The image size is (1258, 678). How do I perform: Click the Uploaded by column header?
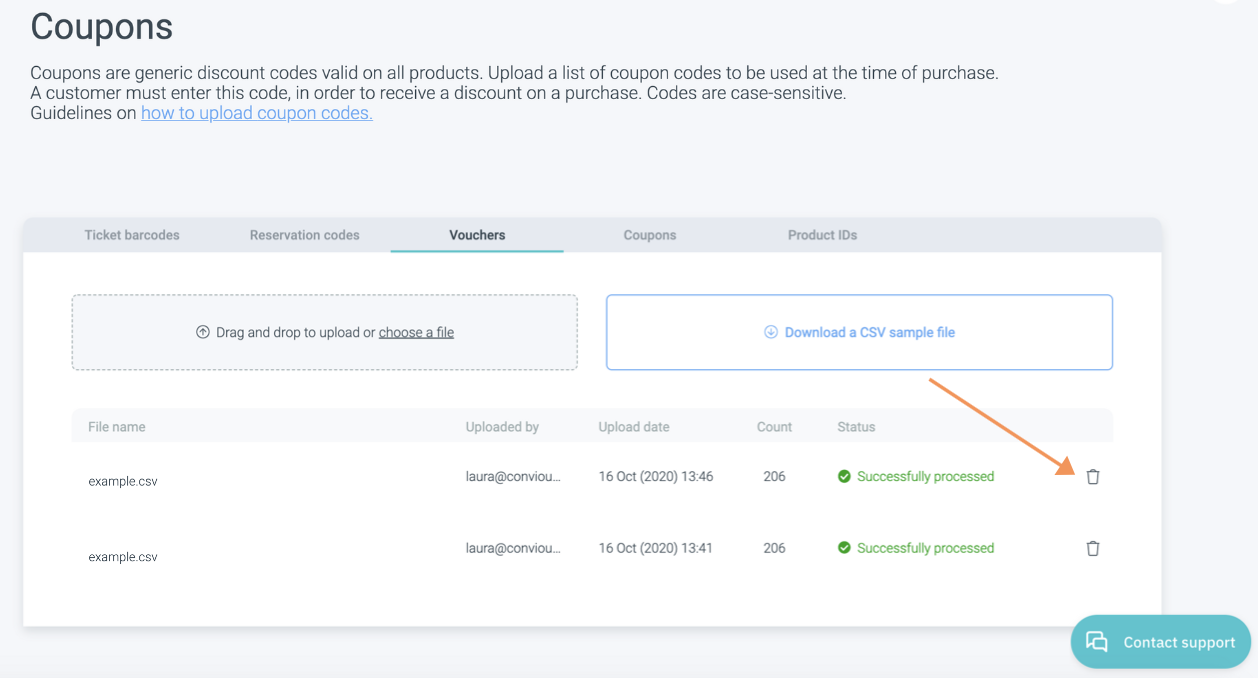(x=502, y=427)
